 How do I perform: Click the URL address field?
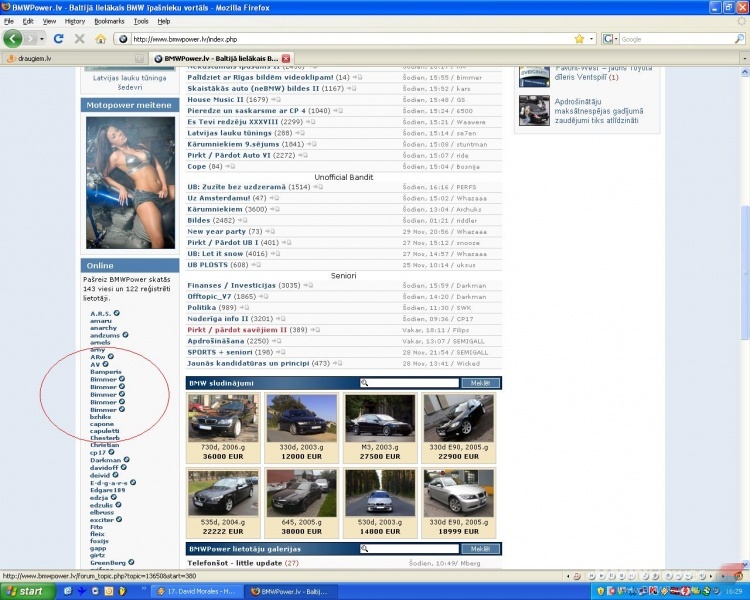pyautogui.click(x=352, y=39)
